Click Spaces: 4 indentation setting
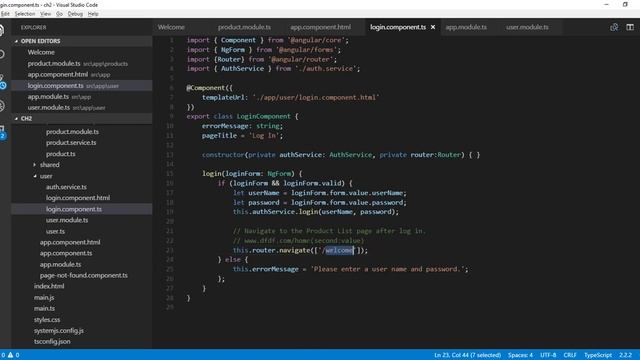 [520, 355]
